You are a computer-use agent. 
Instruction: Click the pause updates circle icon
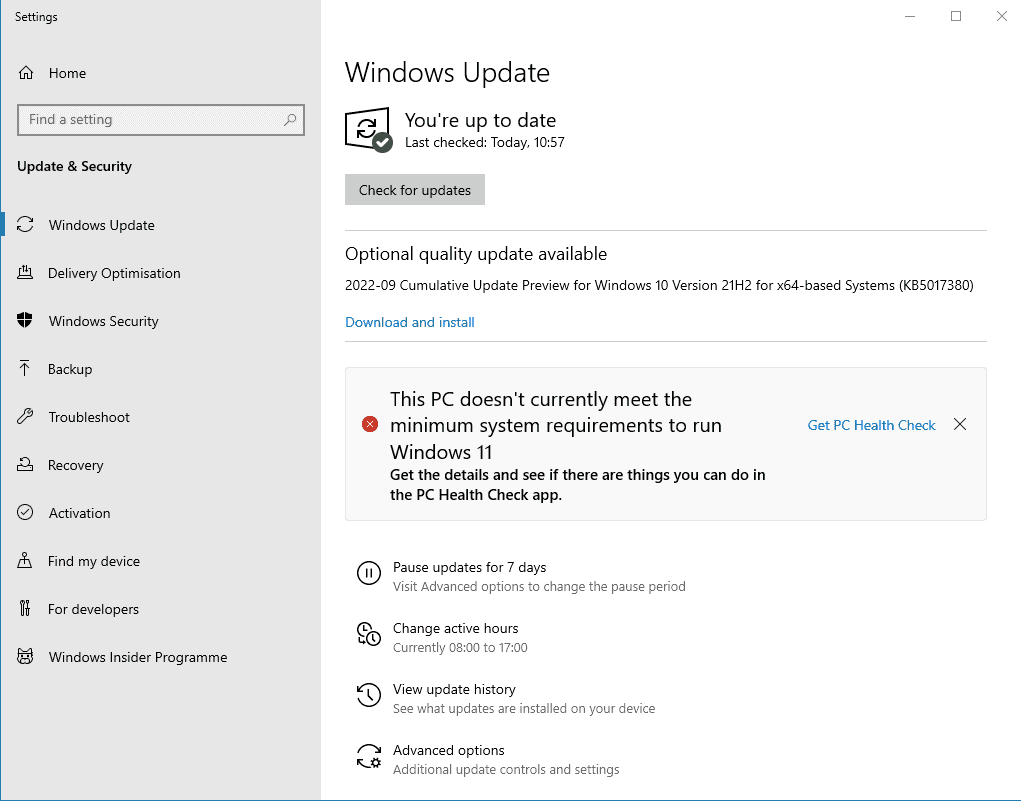coord(369,574)
